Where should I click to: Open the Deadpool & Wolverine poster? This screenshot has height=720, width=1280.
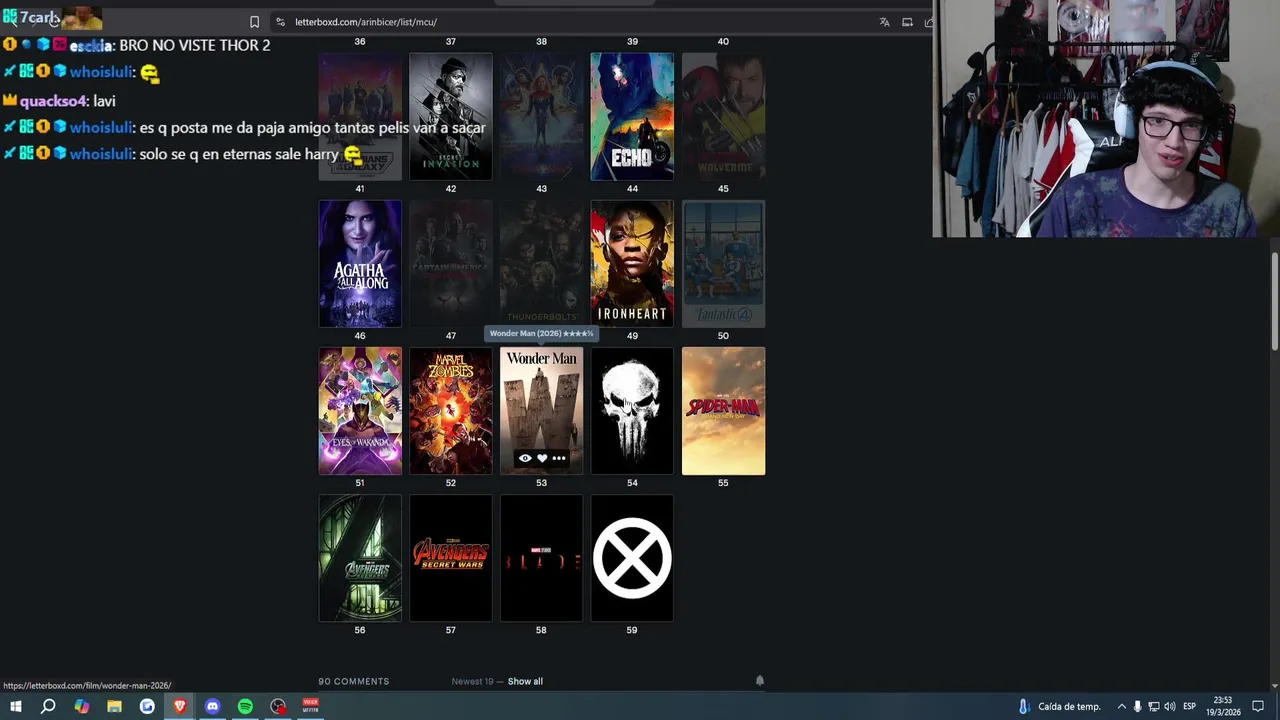[723, 116]
